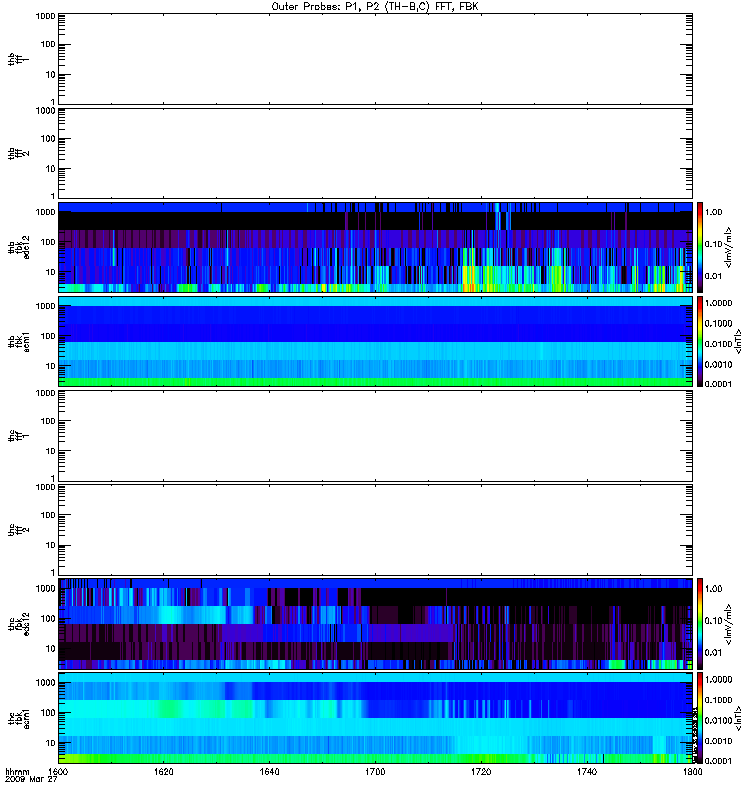Click the 1800 time tick label
Screen dimensions: 750x800
click(x=692, y=772)
